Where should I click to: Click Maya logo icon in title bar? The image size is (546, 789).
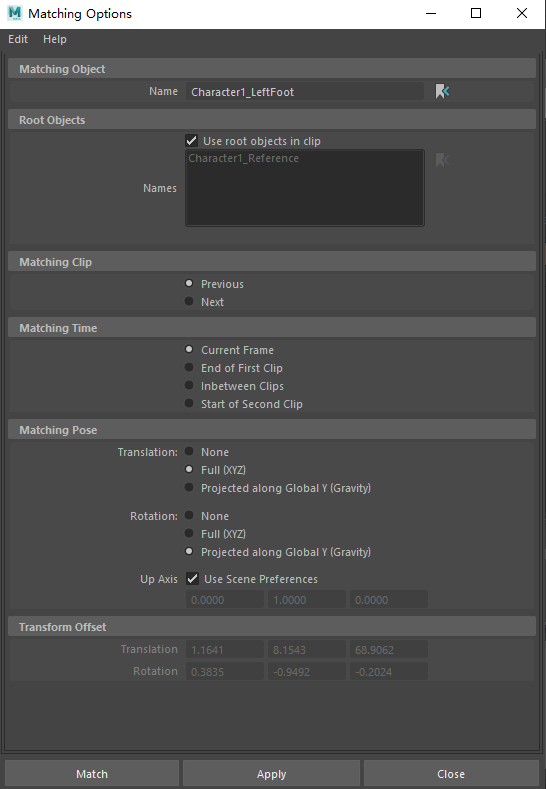tap(15, 14)
